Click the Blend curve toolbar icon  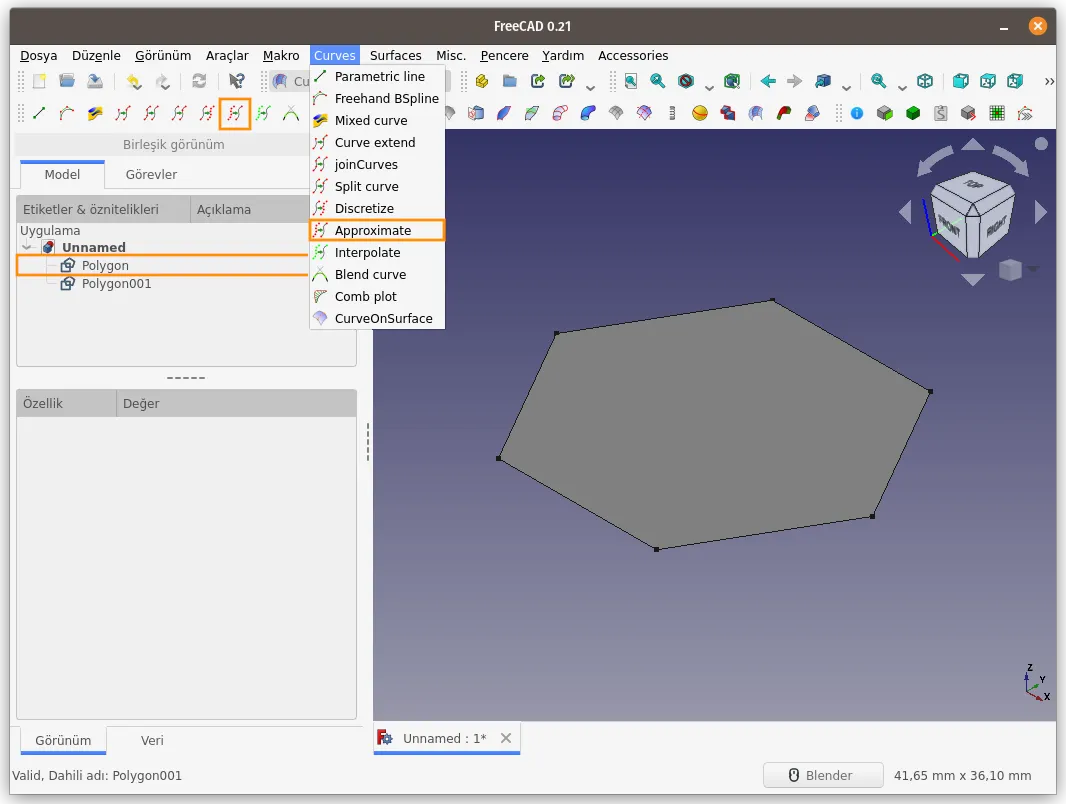tap(291, 113)
